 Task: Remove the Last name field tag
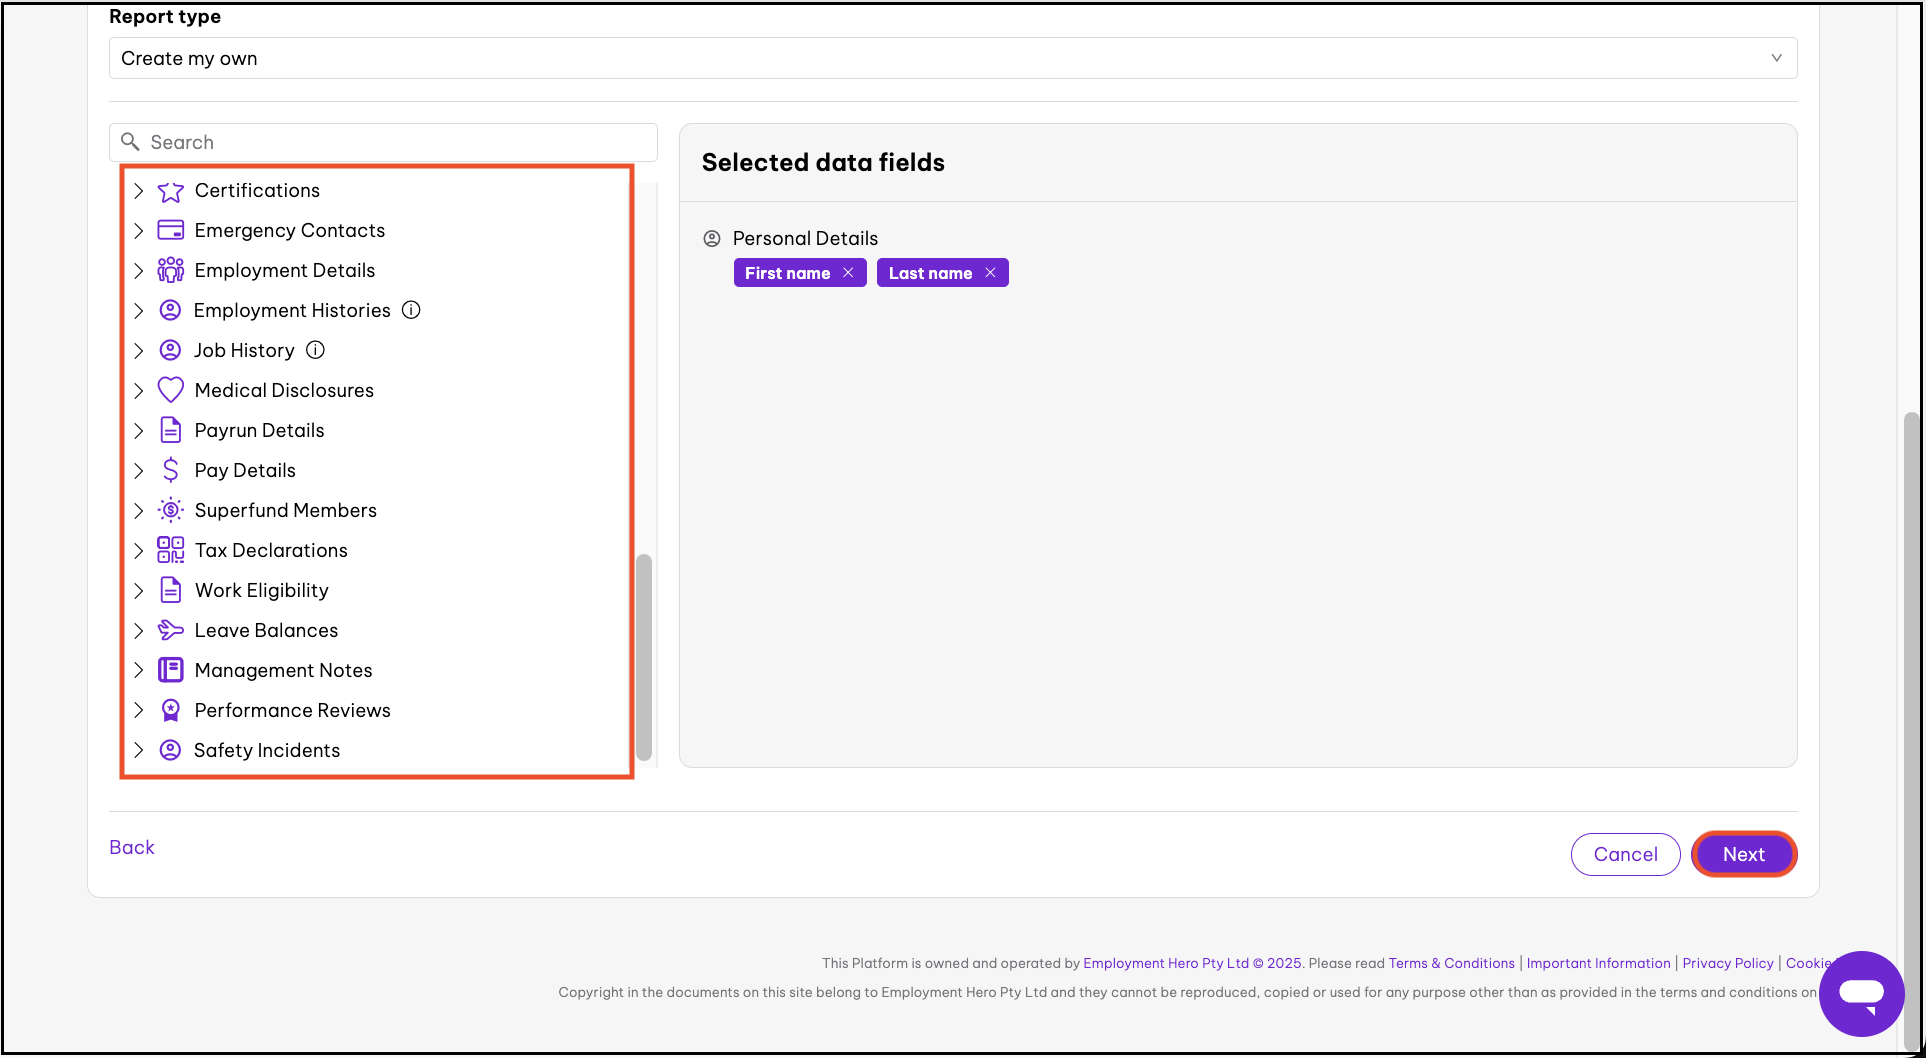[x=990, y=273]
